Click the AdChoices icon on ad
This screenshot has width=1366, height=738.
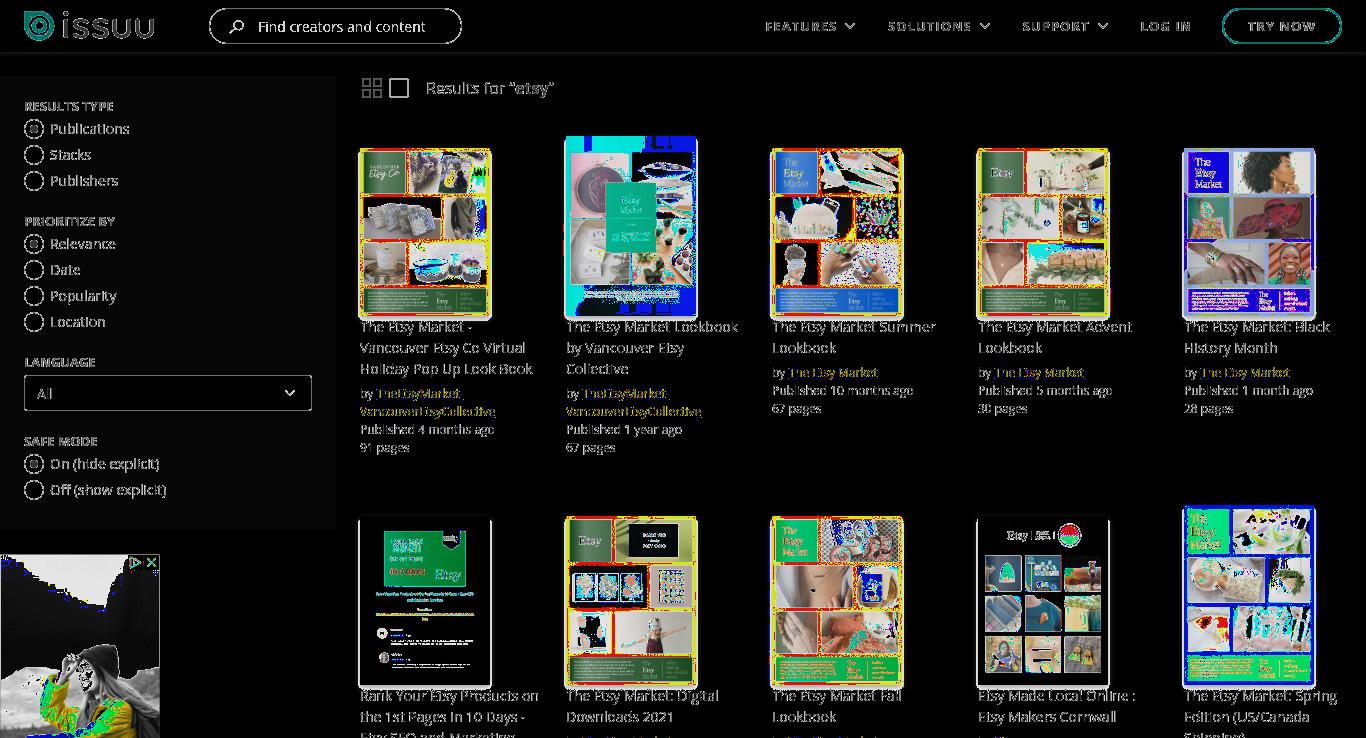(136, 563)
